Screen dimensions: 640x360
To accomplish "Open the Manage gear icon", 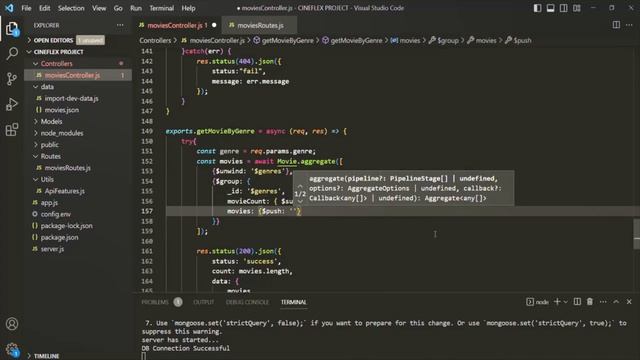I will [12, 349].
